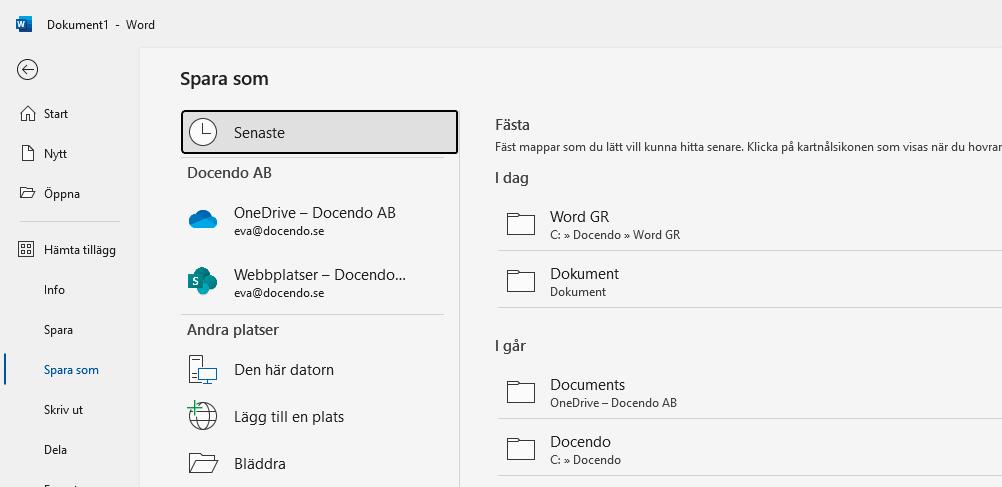Open the Öppna section
Screen dimensions: 1002x487
62,194
